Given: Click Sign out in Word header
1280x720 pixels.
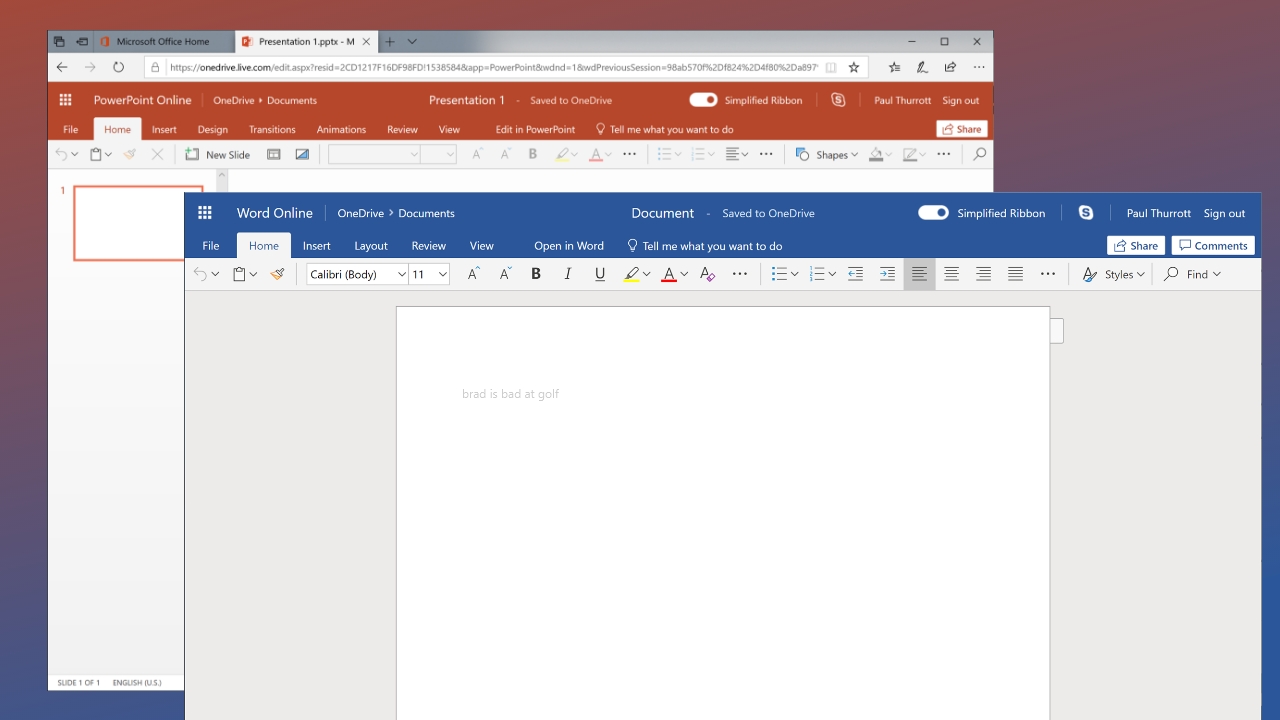Looking at the screenshot, I should point(1224,213).
